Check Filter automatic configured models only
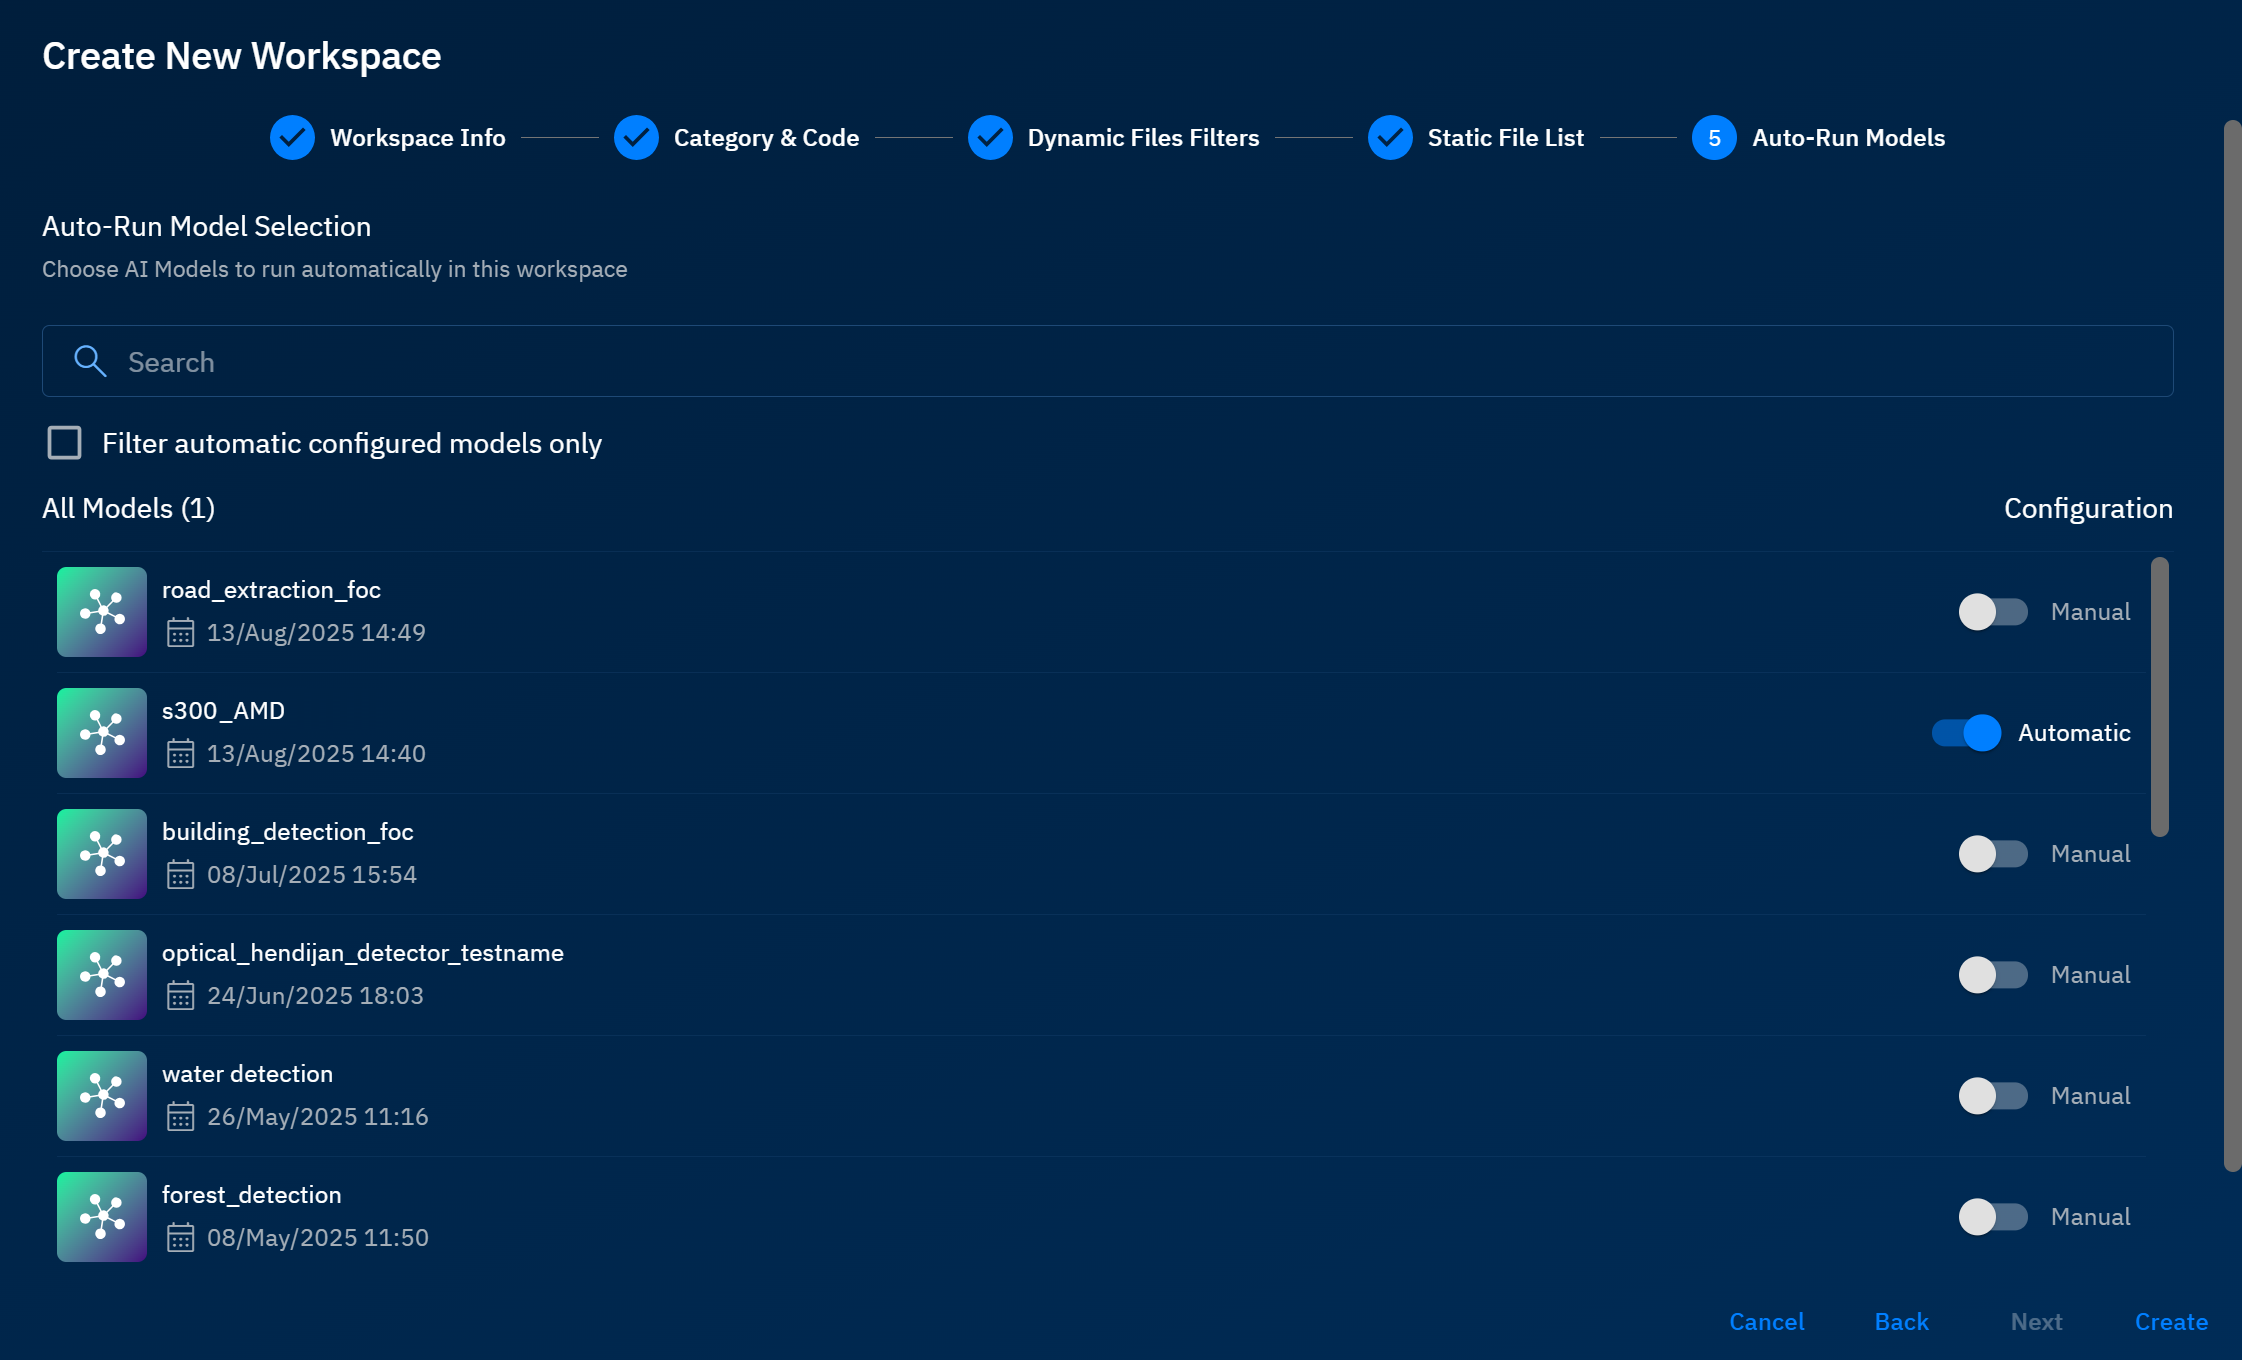The image size is (2242, 1360). (65, 443)
